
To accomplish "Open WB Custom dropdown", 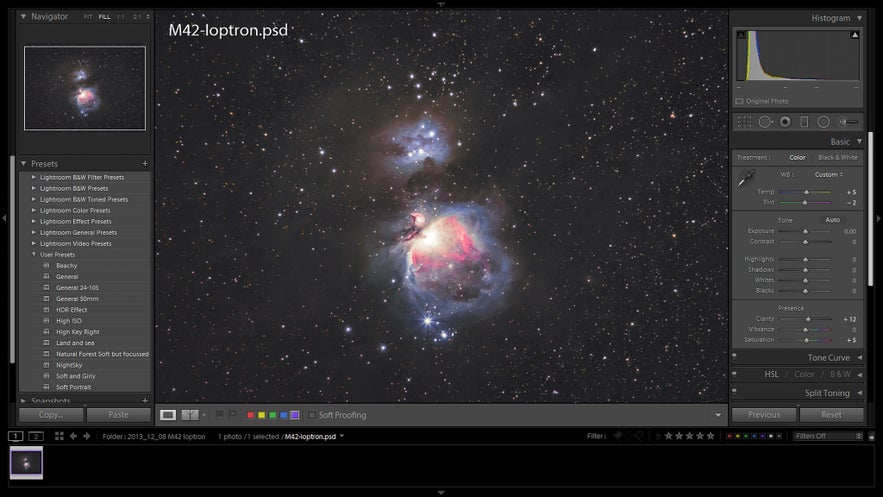I will pyautogui.click(x=829, y=174).
